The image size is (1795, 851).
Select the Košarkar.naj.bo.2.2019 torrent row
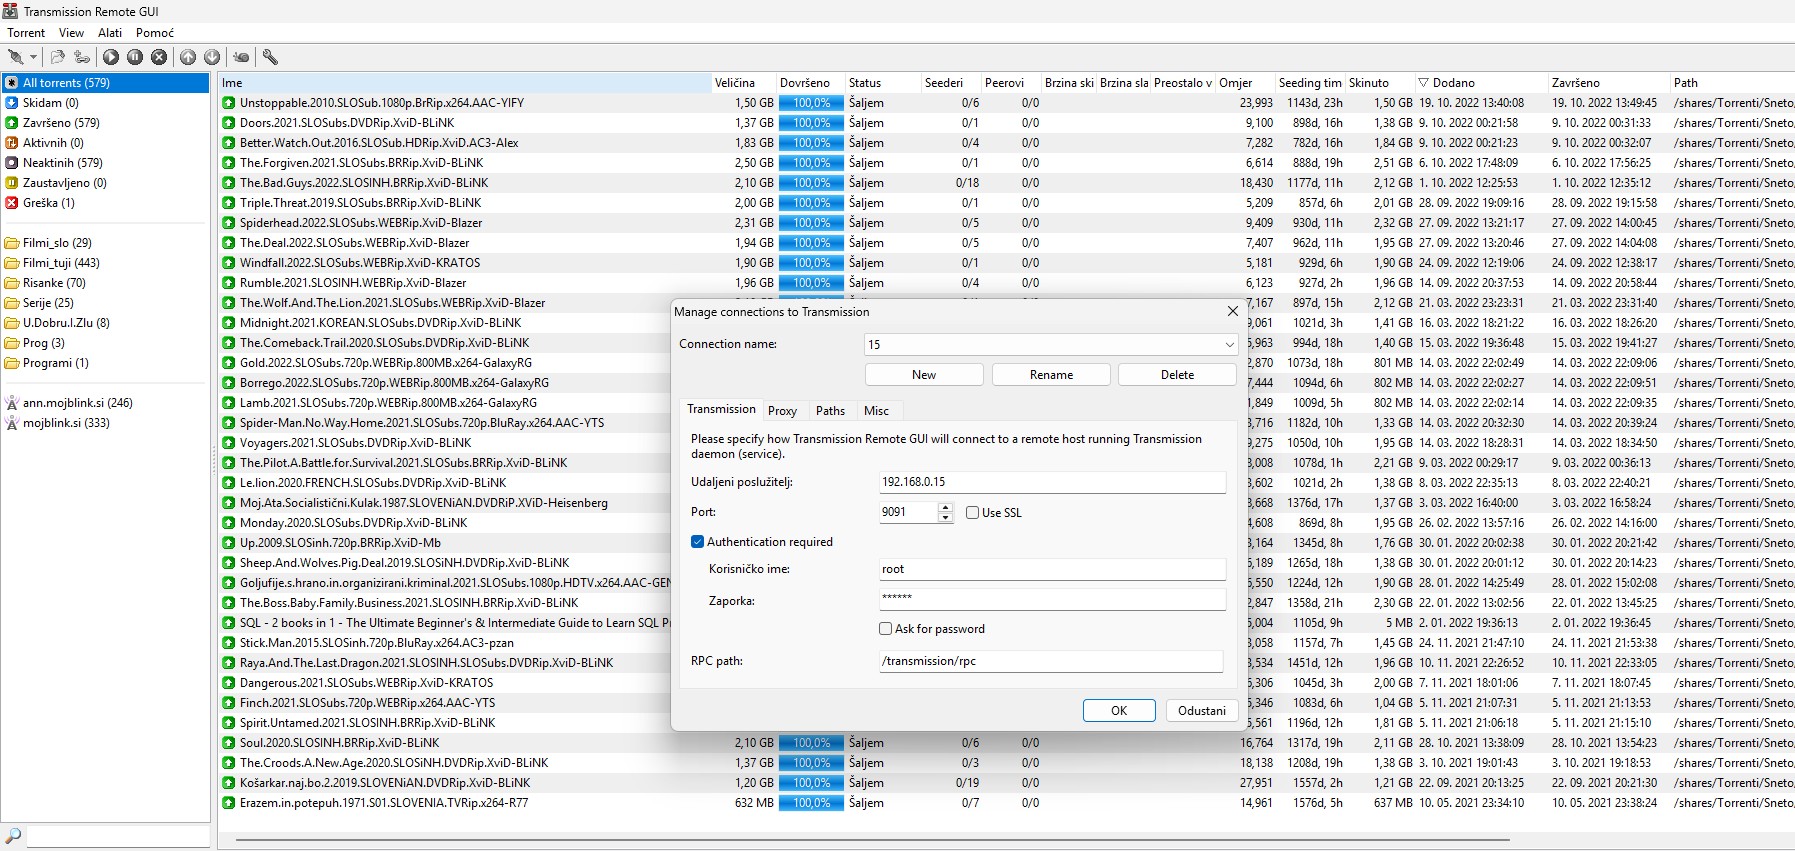1007,783
